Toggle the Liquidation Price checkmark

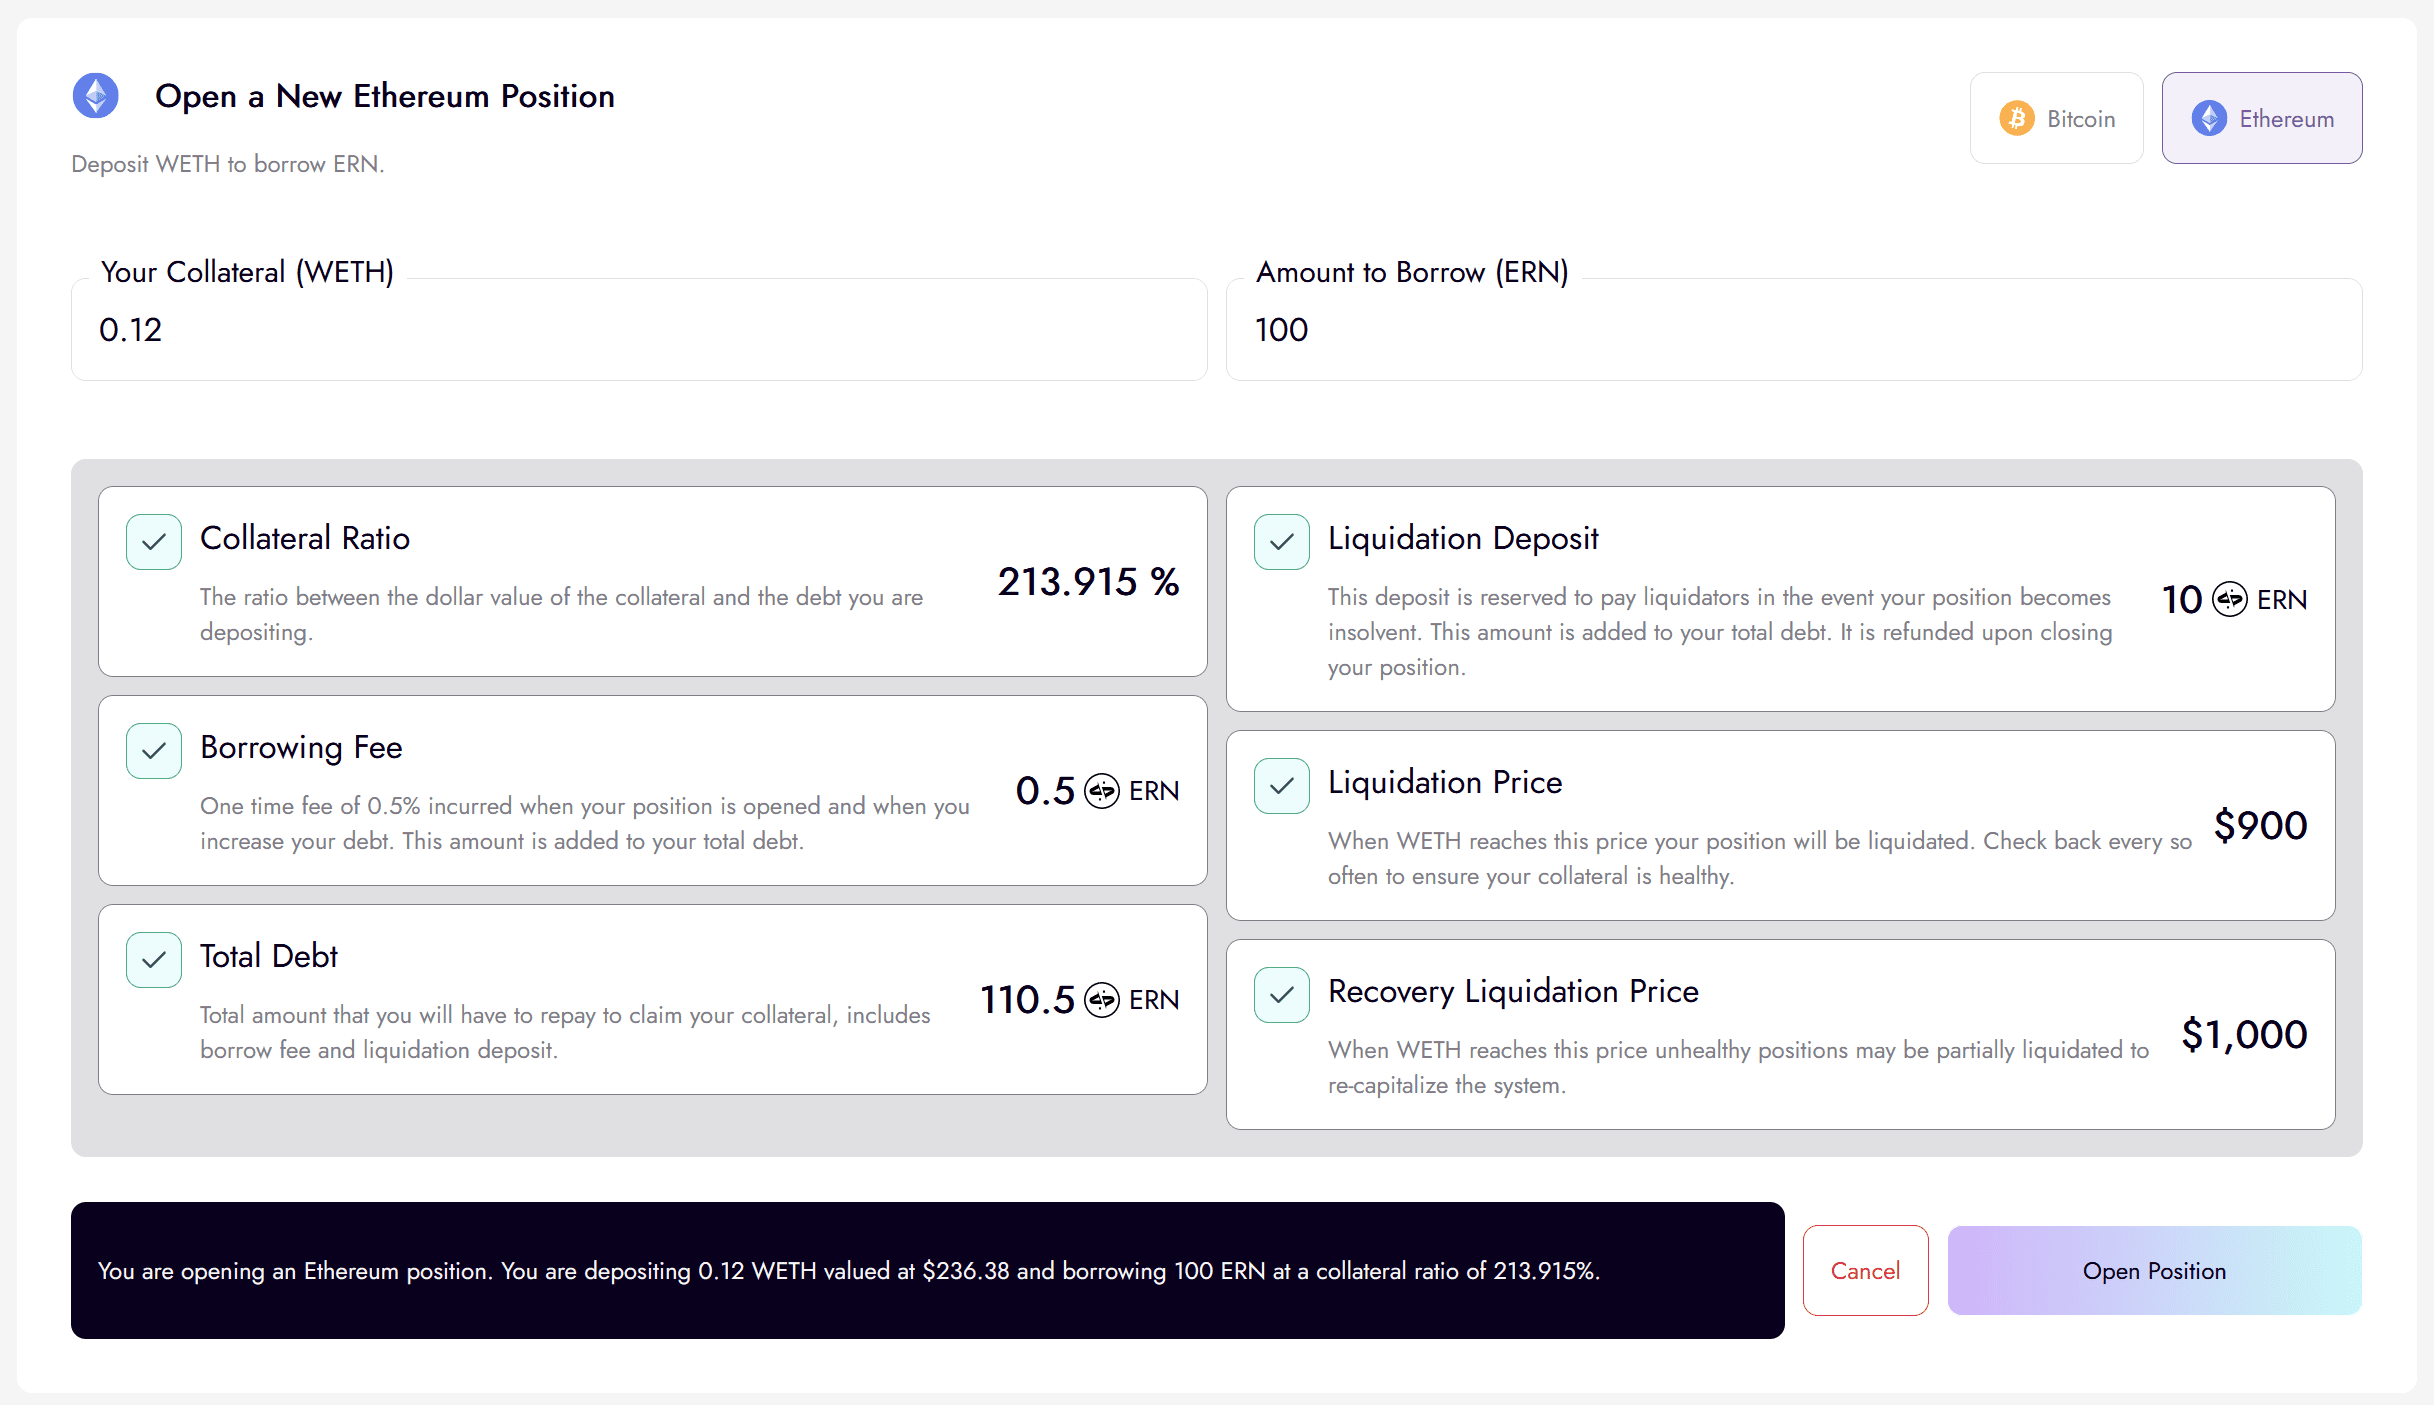[1282, 786]
